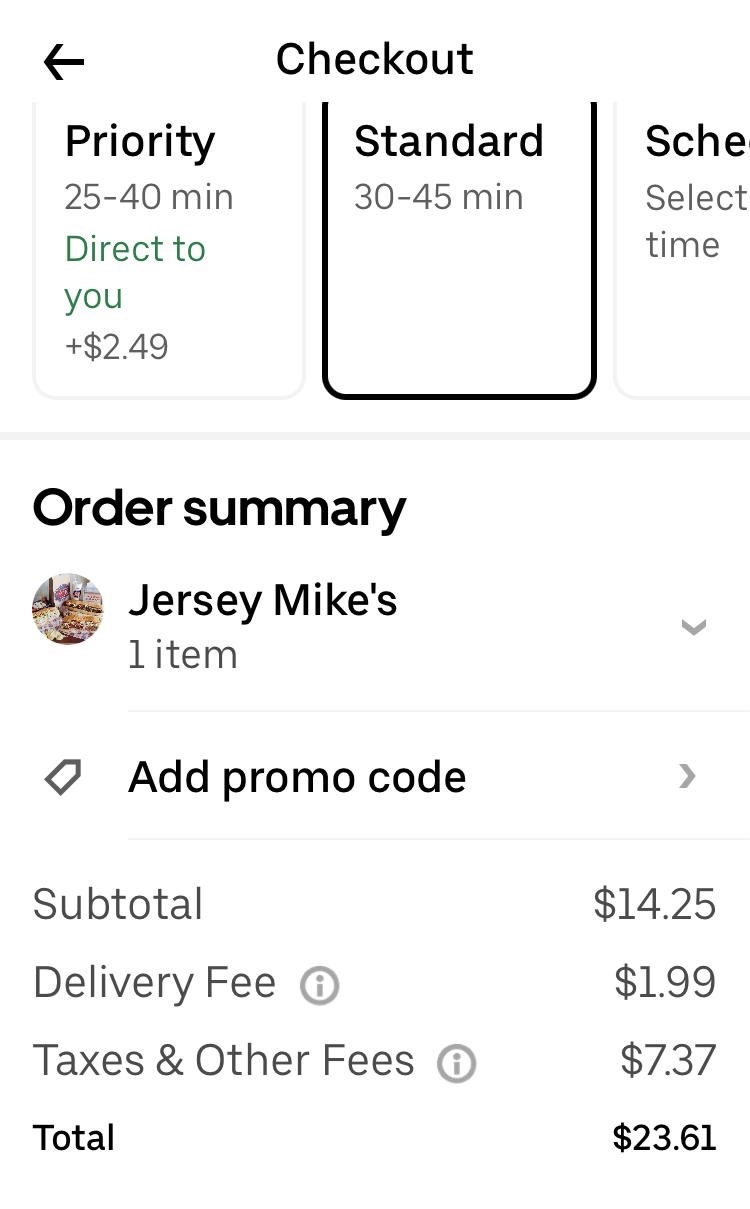
Task: Click the arrow beside Add promo code
Action: point(687,776)
